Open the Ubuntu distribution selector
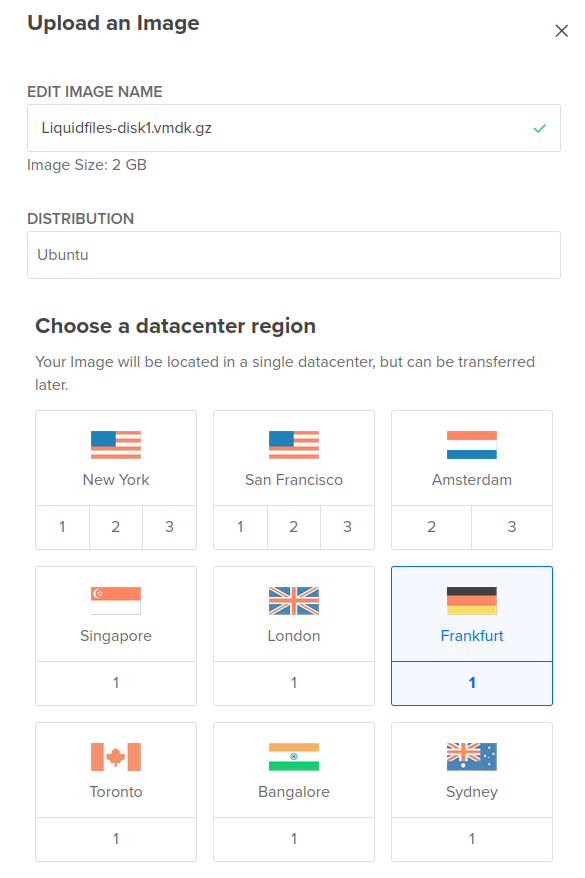Screen dimensions: 585x878 coord(293,255)
